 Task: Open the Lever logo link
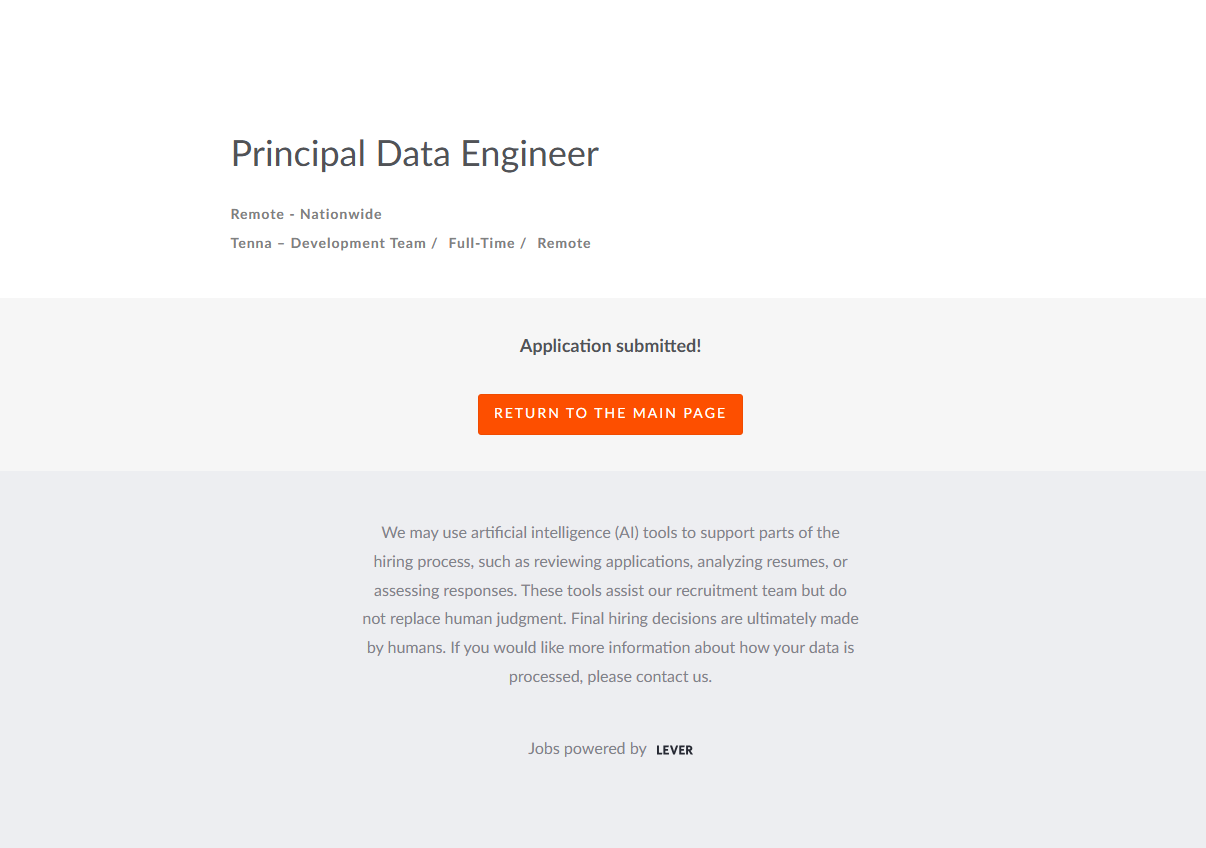[674, 750]
